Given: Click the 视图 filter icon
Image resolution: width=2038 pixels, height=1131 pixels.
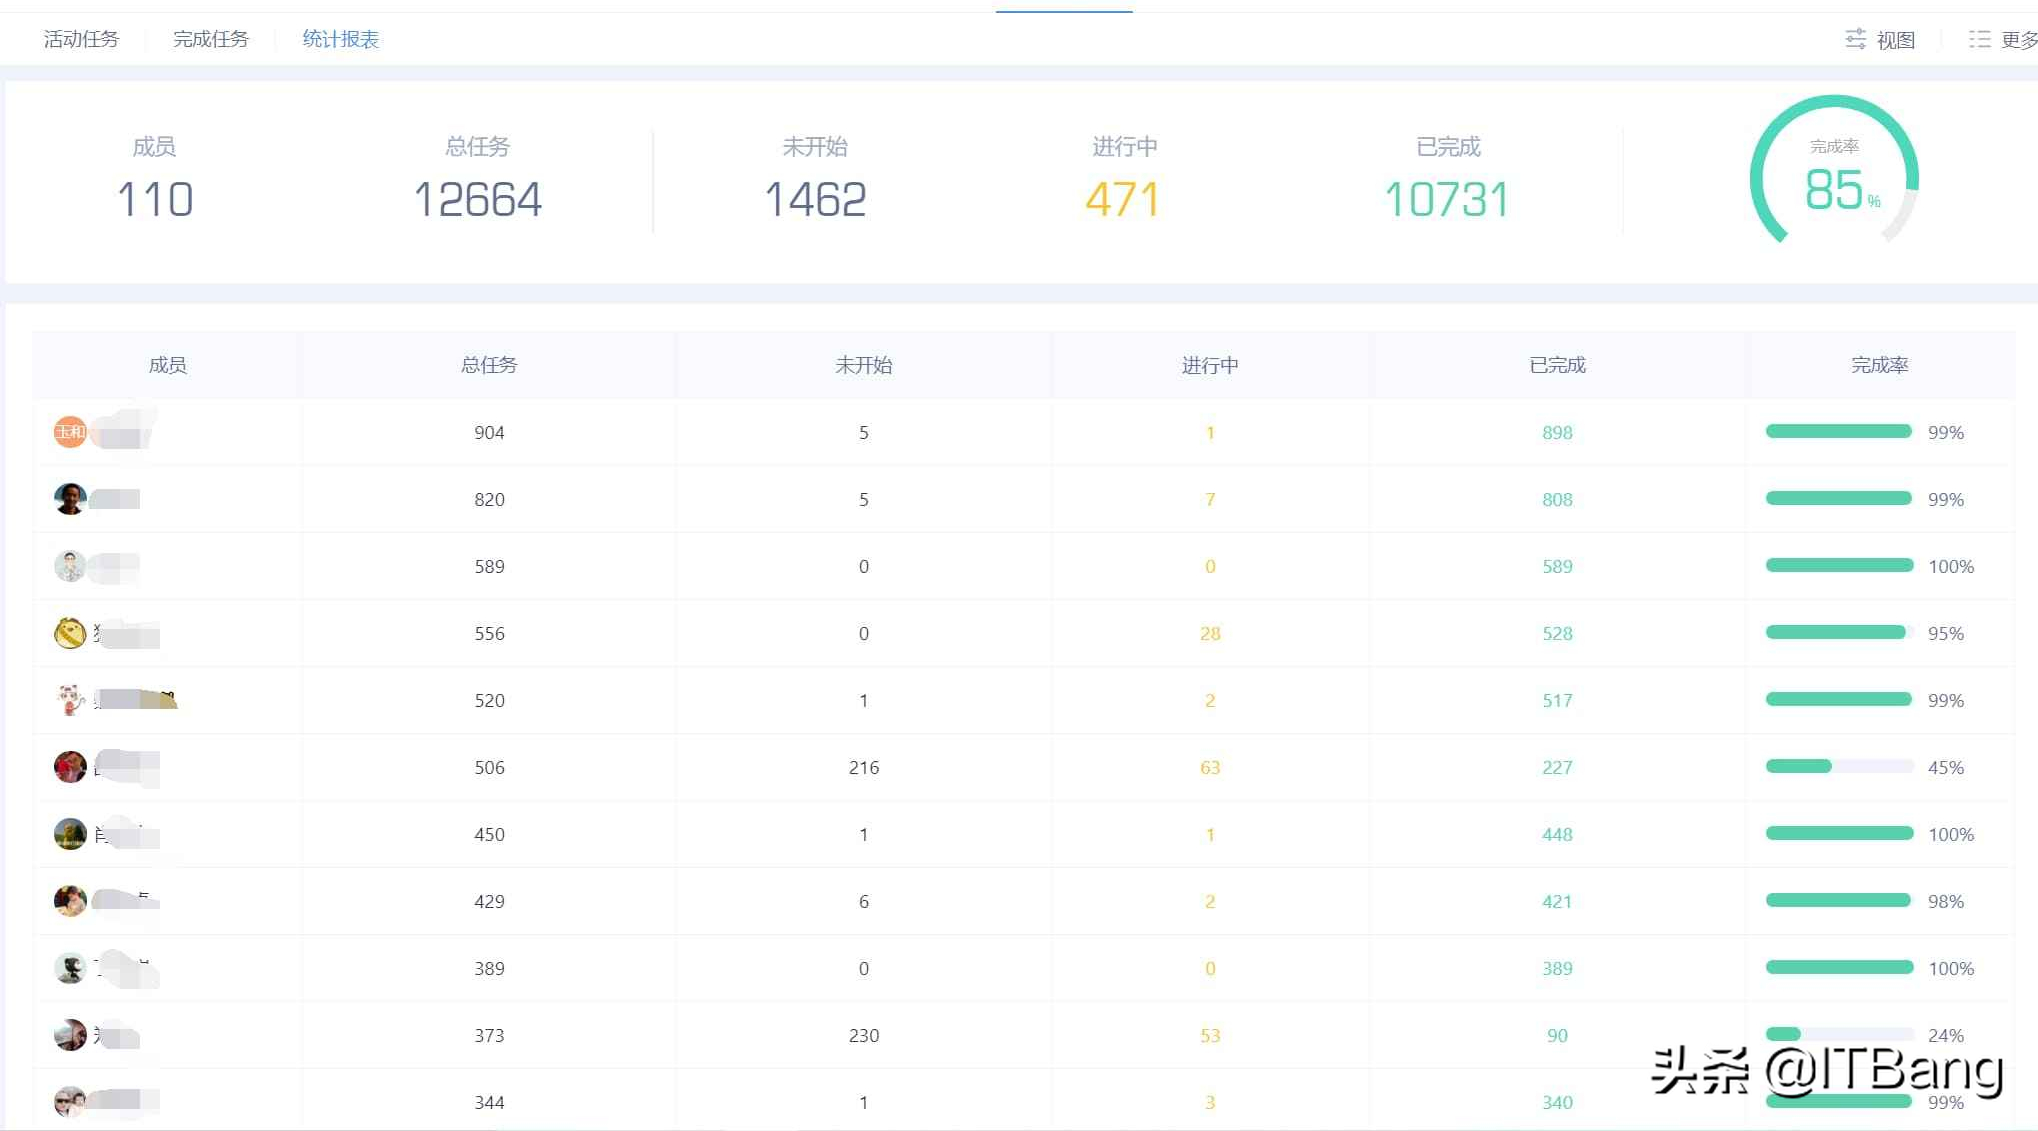Looking at the screenshot, I should point(1855,39).
